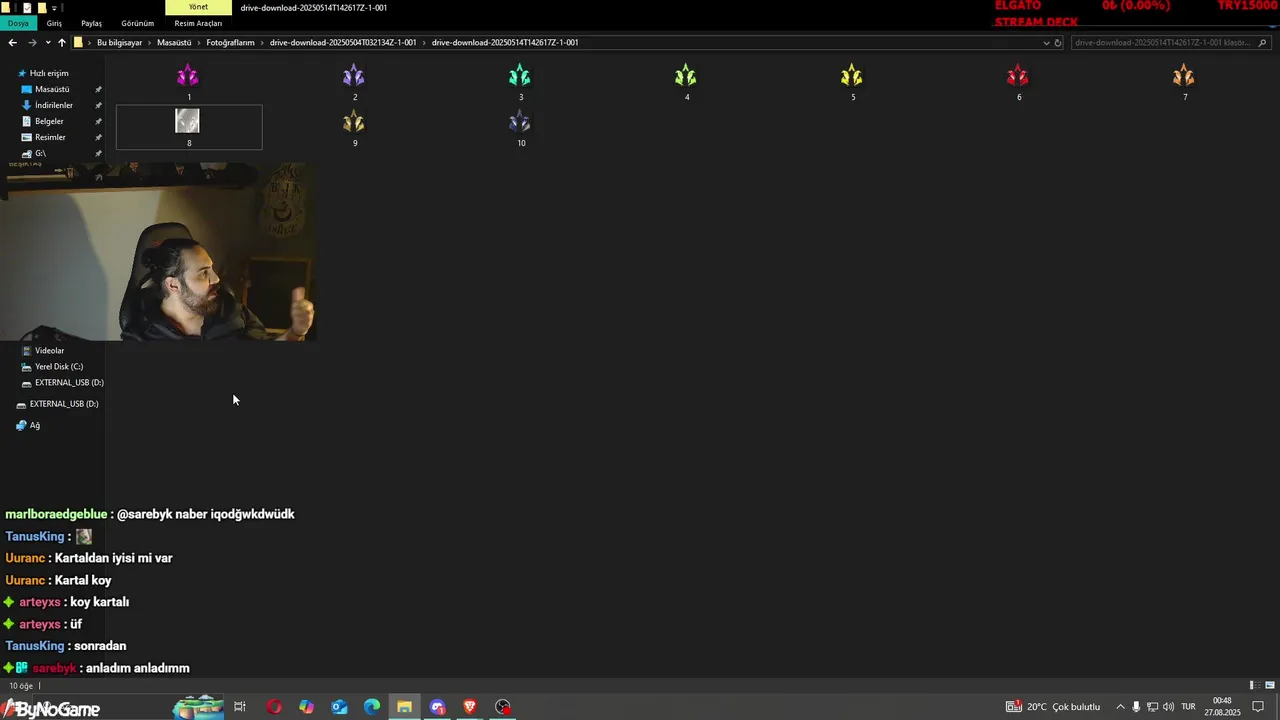The image size is (1280, 720).
Task: Select the G:\ pinned drive entry
Action: (40, 153)
